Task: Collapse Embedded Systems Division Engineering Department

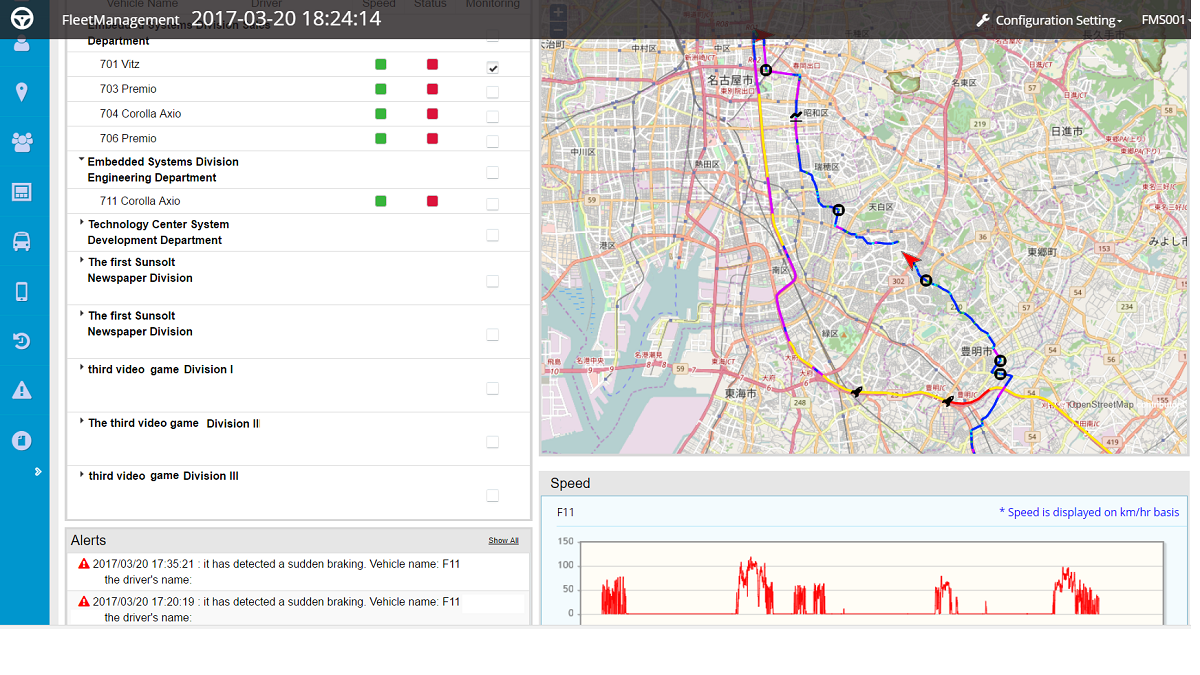Action: coord(81,159)
